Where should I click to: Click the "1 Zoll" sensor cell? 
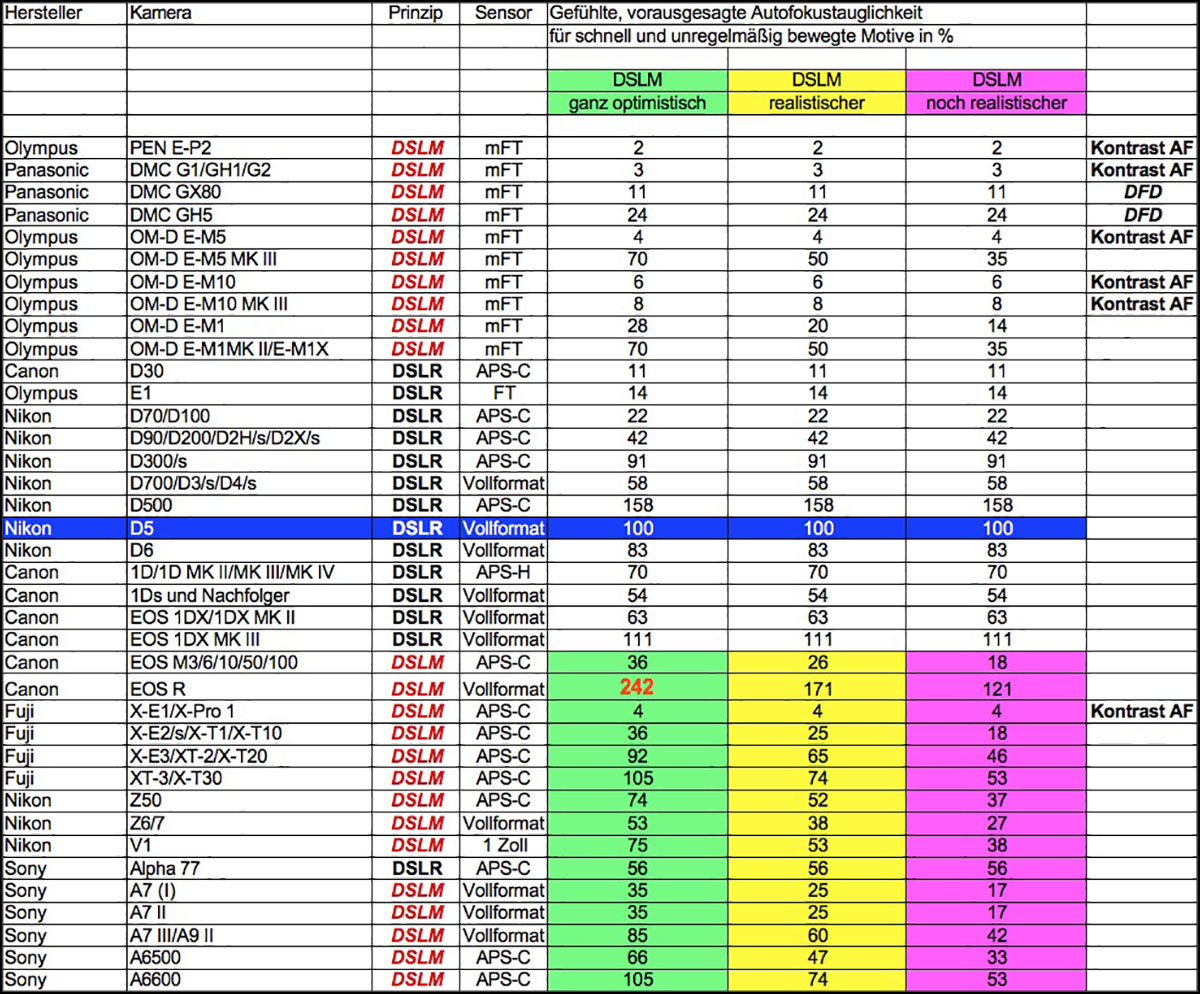pos(503,846)
